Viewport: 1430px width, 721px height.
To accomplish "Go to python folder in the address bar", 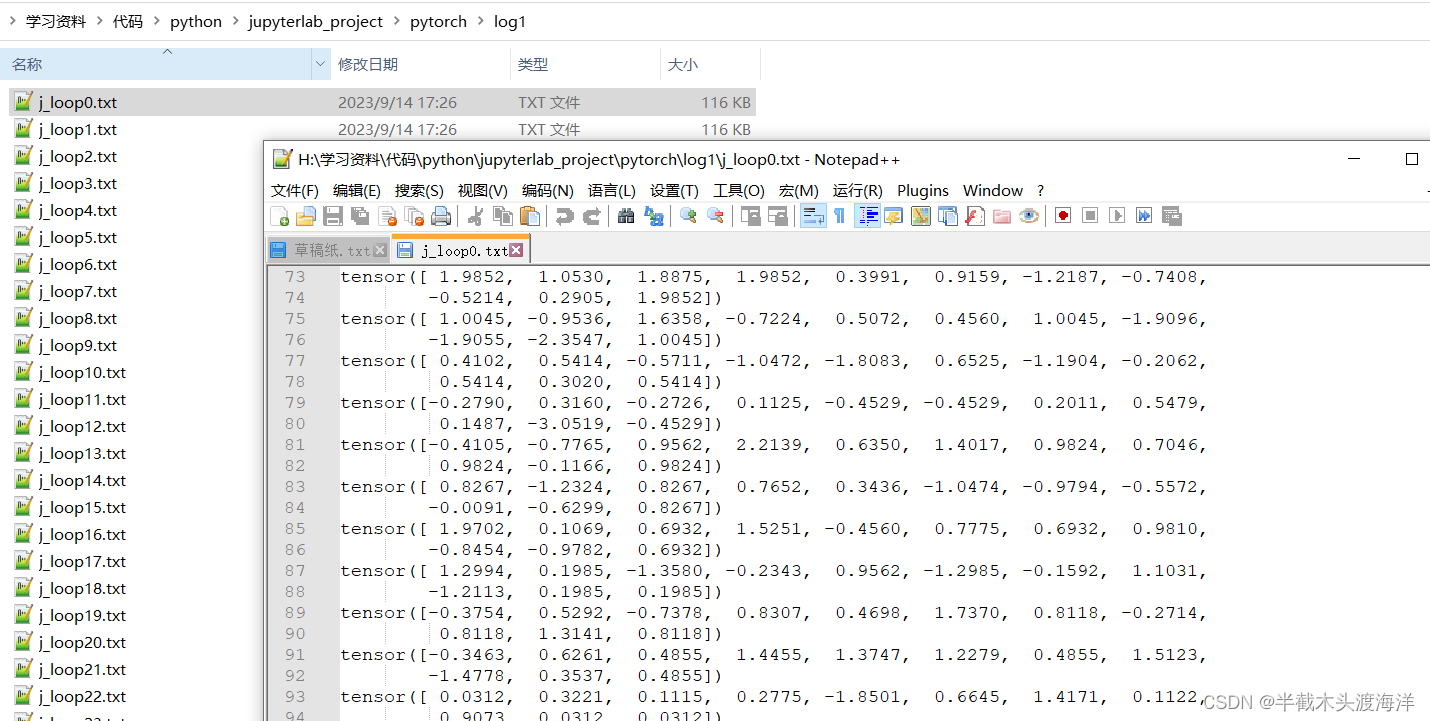I will point(196,22).
